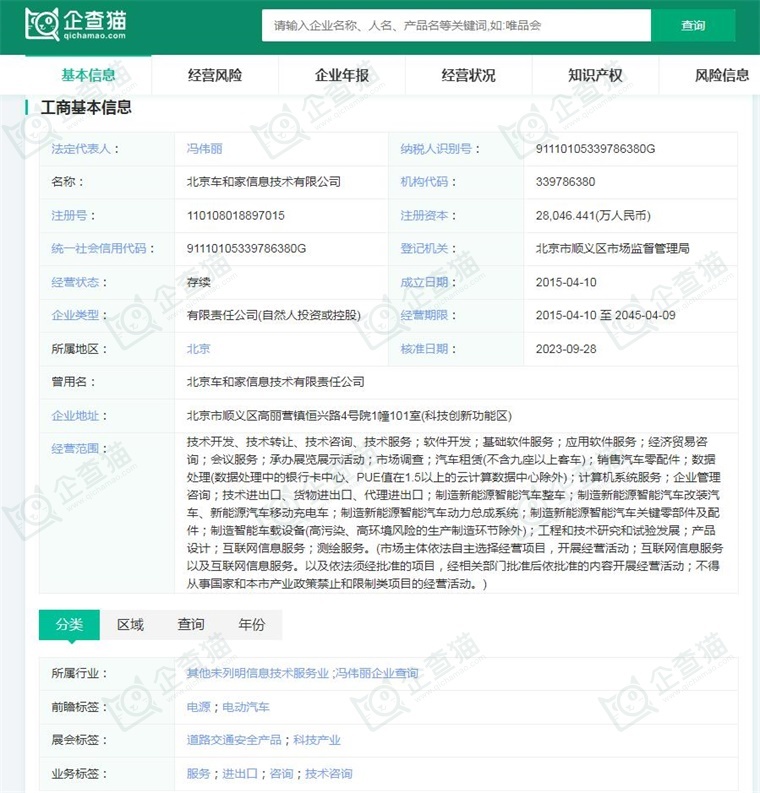The height and width of the screenshot is (793, 760).
Task: Open the 风险信息 tab
Action: click(x=722, y=75)
